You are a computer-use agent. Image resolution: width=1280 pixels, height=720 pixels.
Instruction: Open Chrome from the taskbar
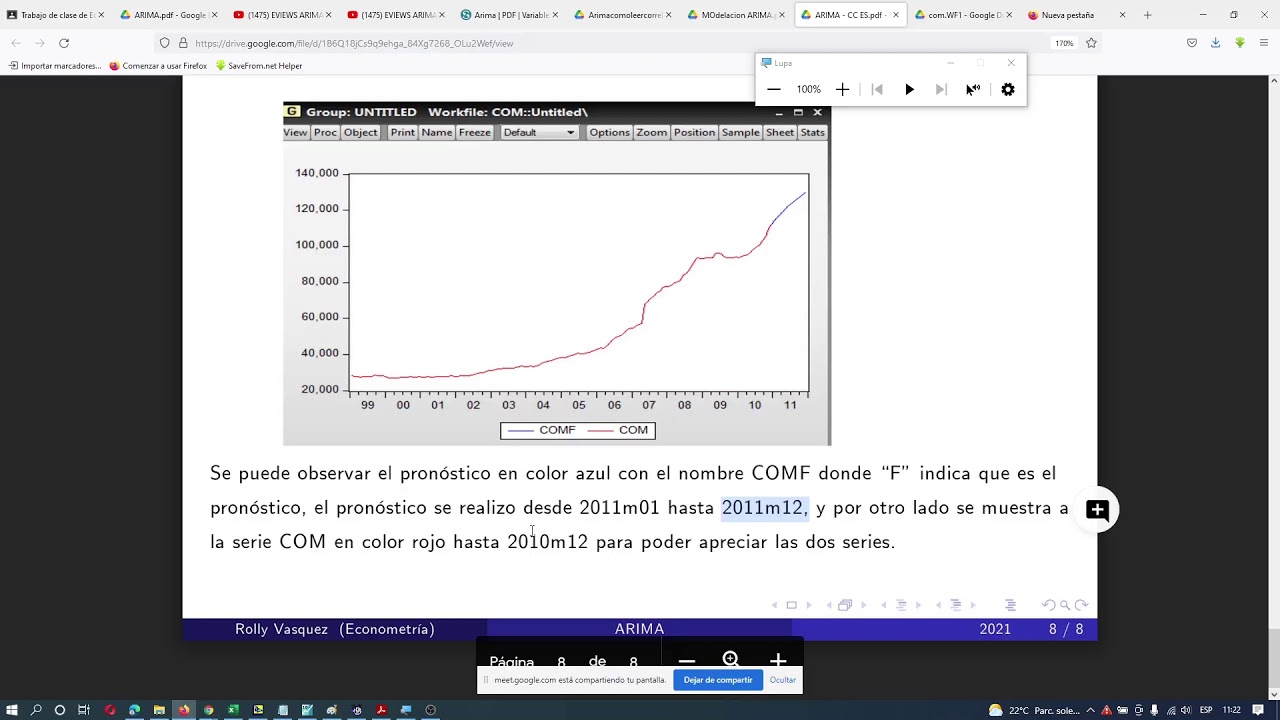[x=208, y=710]
